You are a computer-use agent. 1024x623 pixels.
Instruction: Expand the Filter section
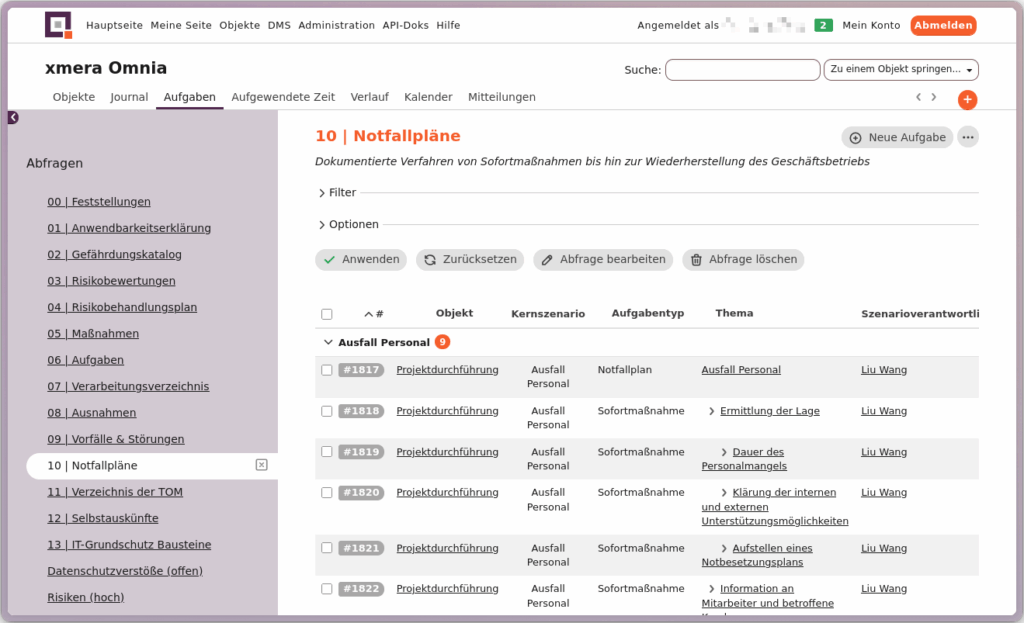point(336,193)
